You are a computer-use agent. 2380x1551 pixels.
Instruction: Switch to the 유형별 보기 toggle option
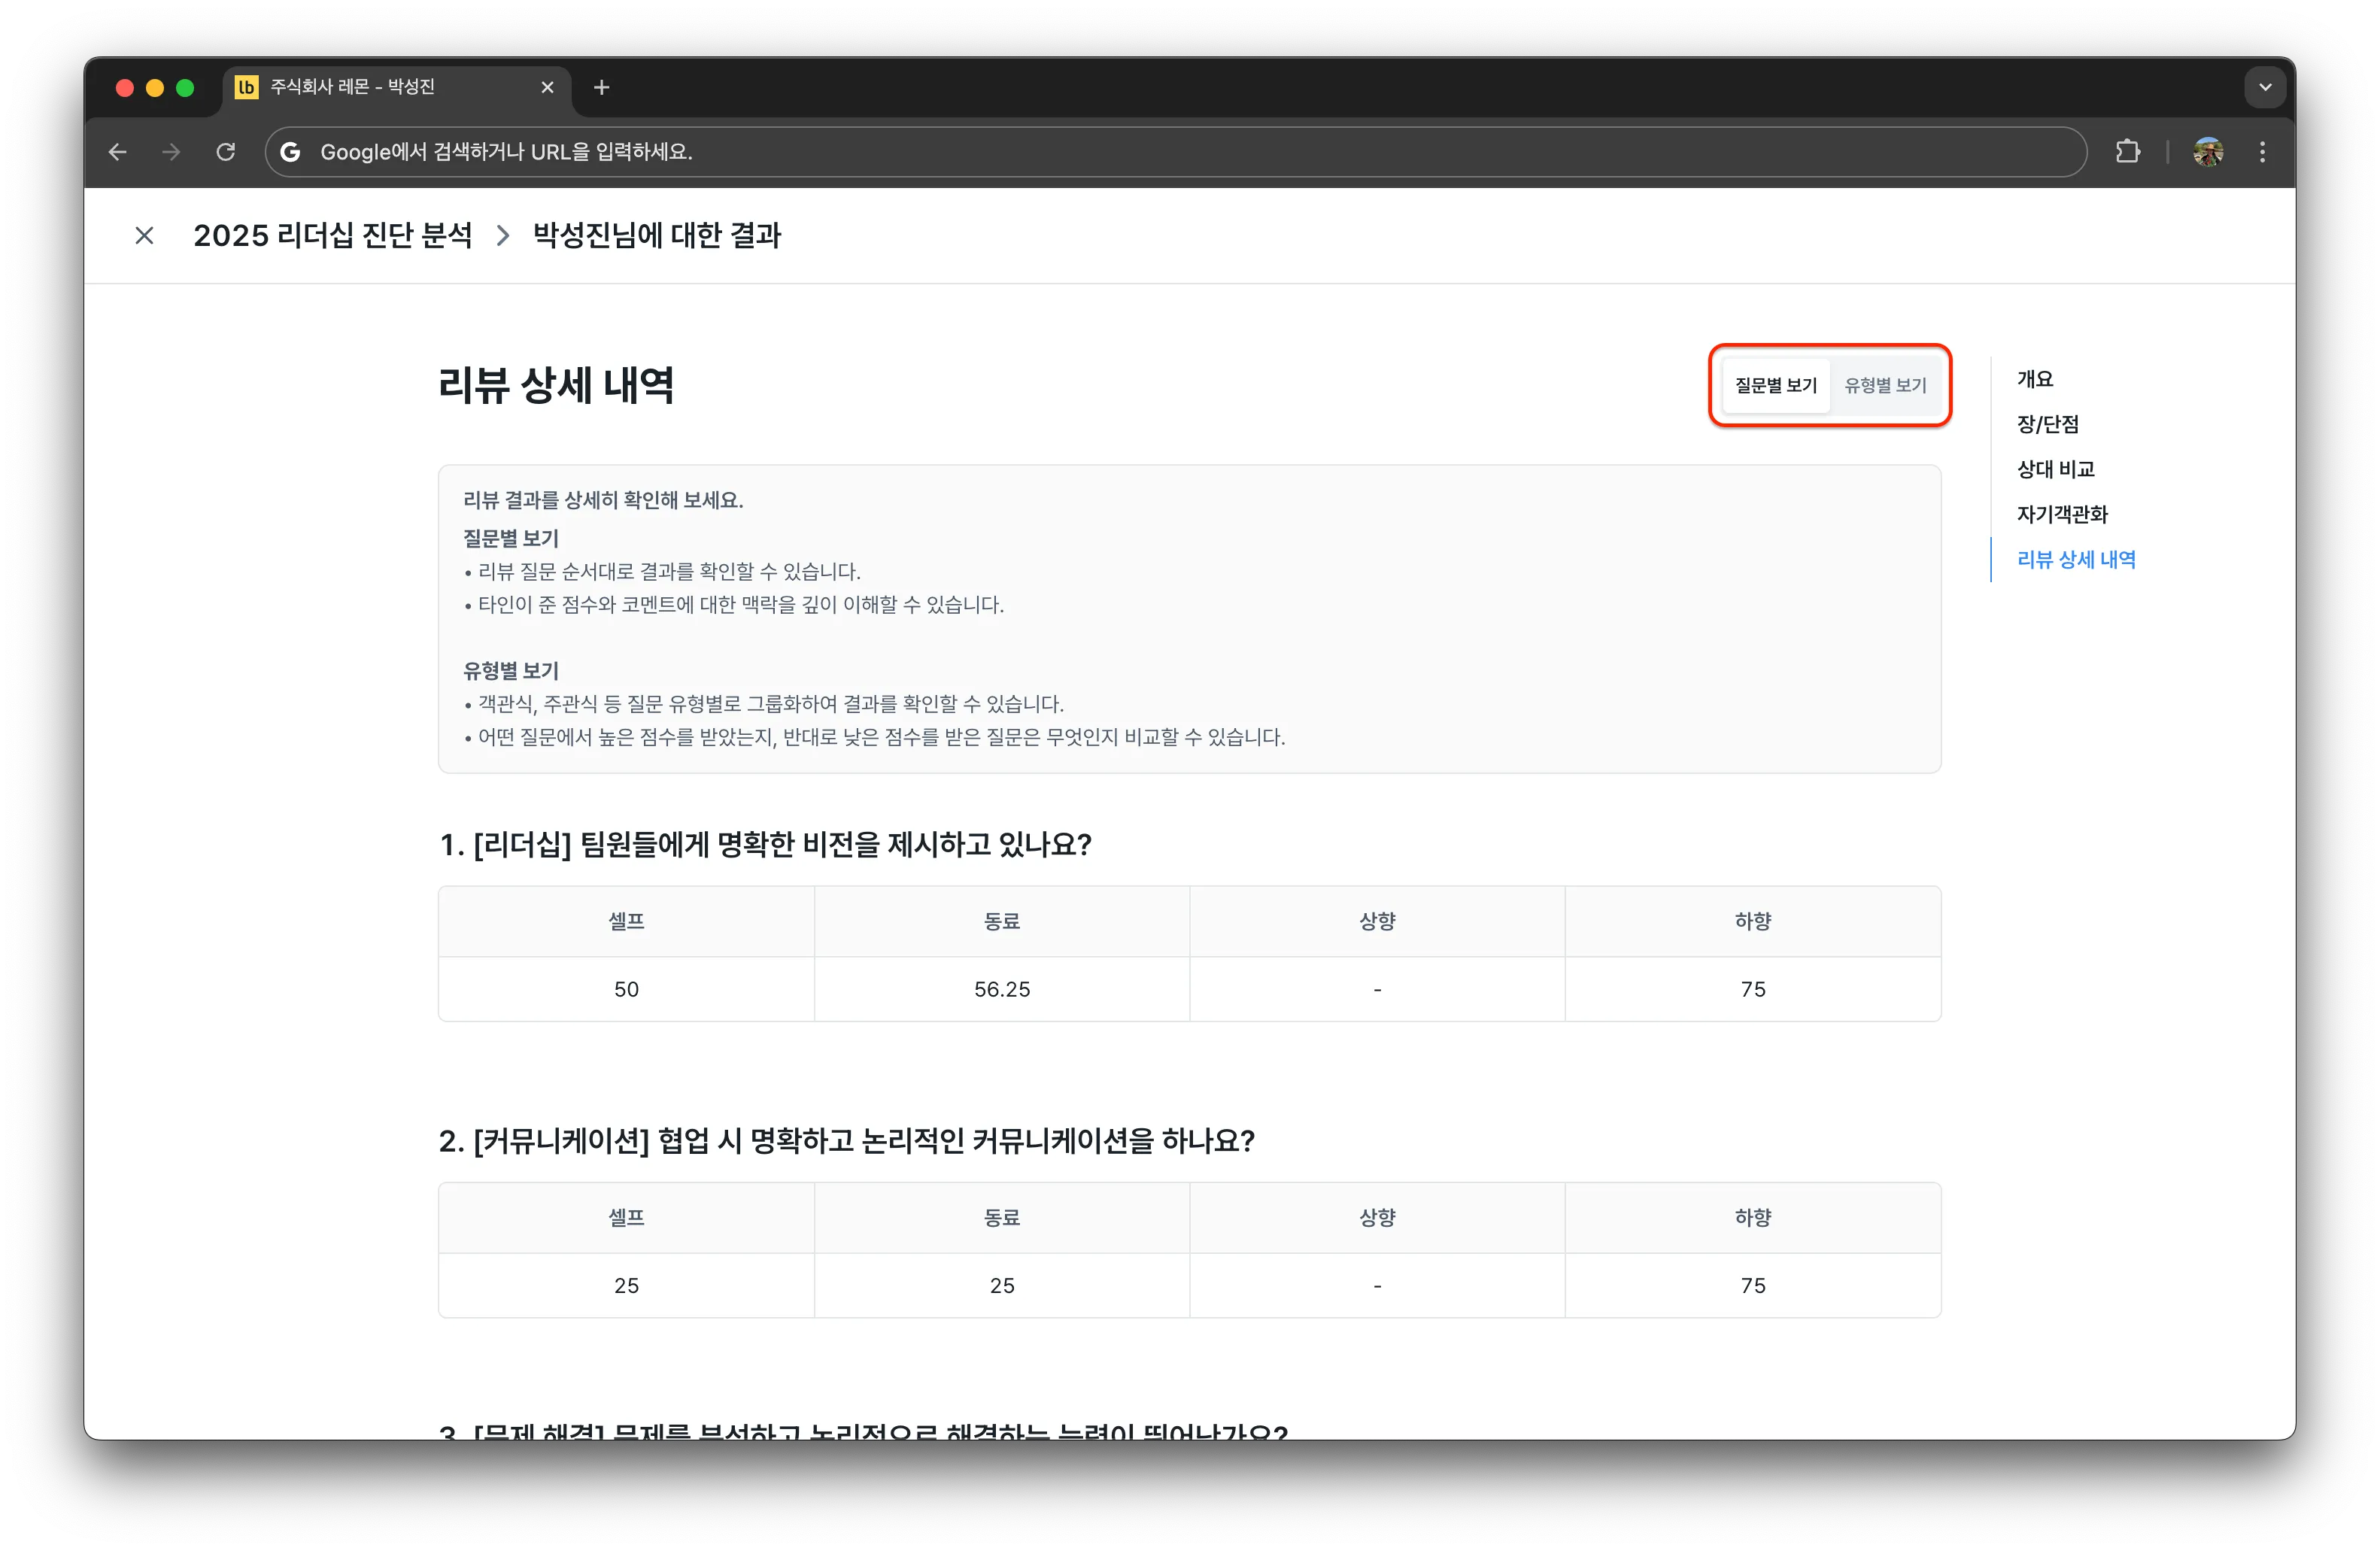tap(1885, 386)
